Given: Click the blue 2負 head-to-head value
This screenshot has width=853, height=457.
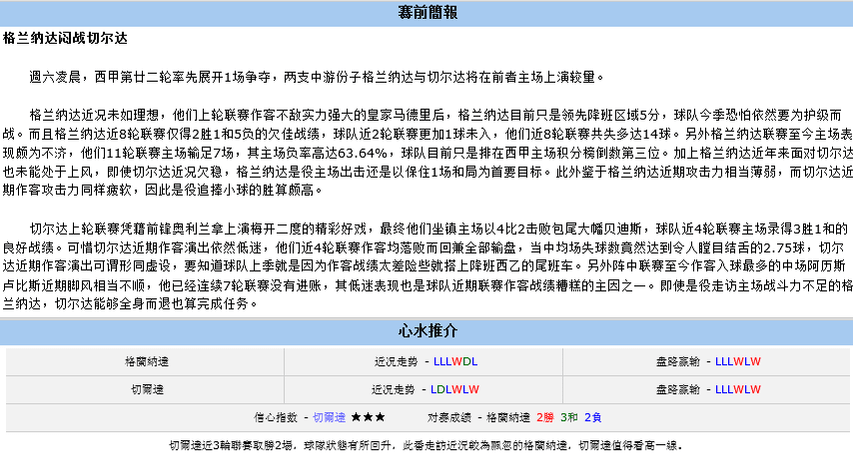Looking at the screenshot, I should click(x=593, y=417).
